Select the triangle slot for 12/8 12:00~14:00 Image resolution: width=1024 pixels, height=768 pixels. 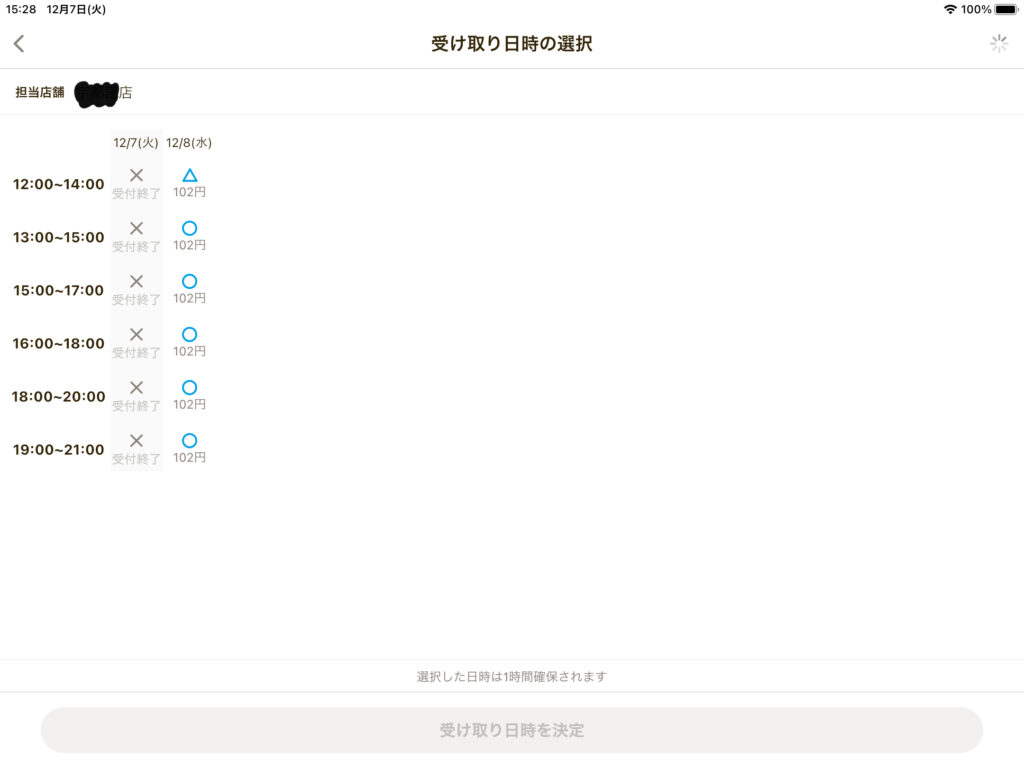[189, 176]
